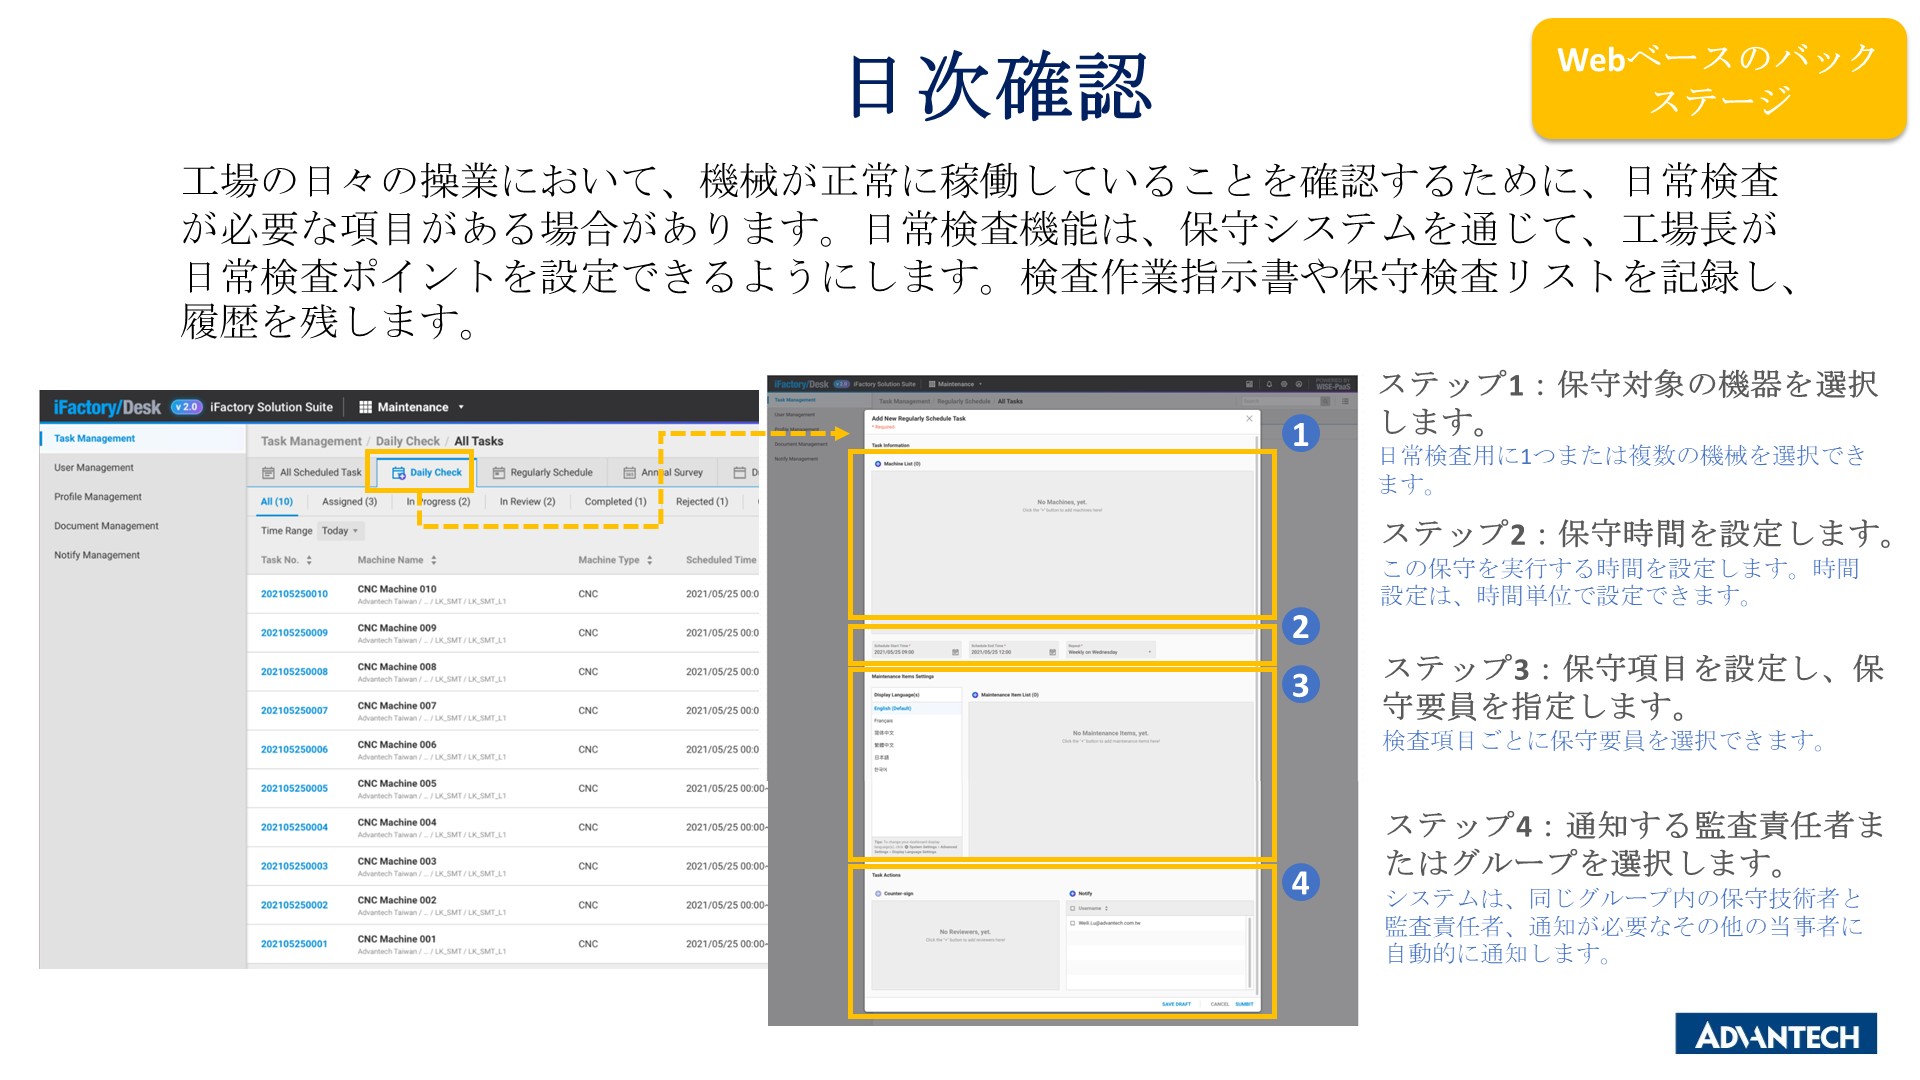Open Profile Management in the left sidebar
Viewport: 1920px width, 1080px height.
coord(98,497)
